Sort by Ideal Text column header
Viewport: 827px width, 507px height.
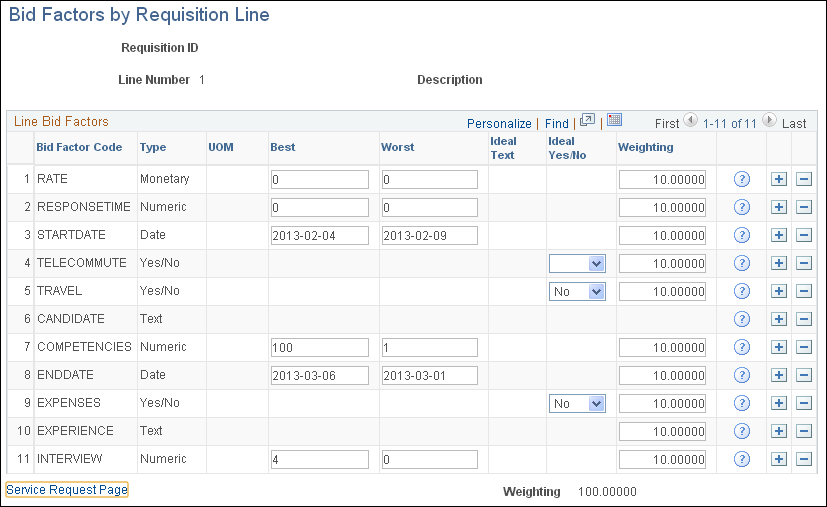tap(503, 148)
